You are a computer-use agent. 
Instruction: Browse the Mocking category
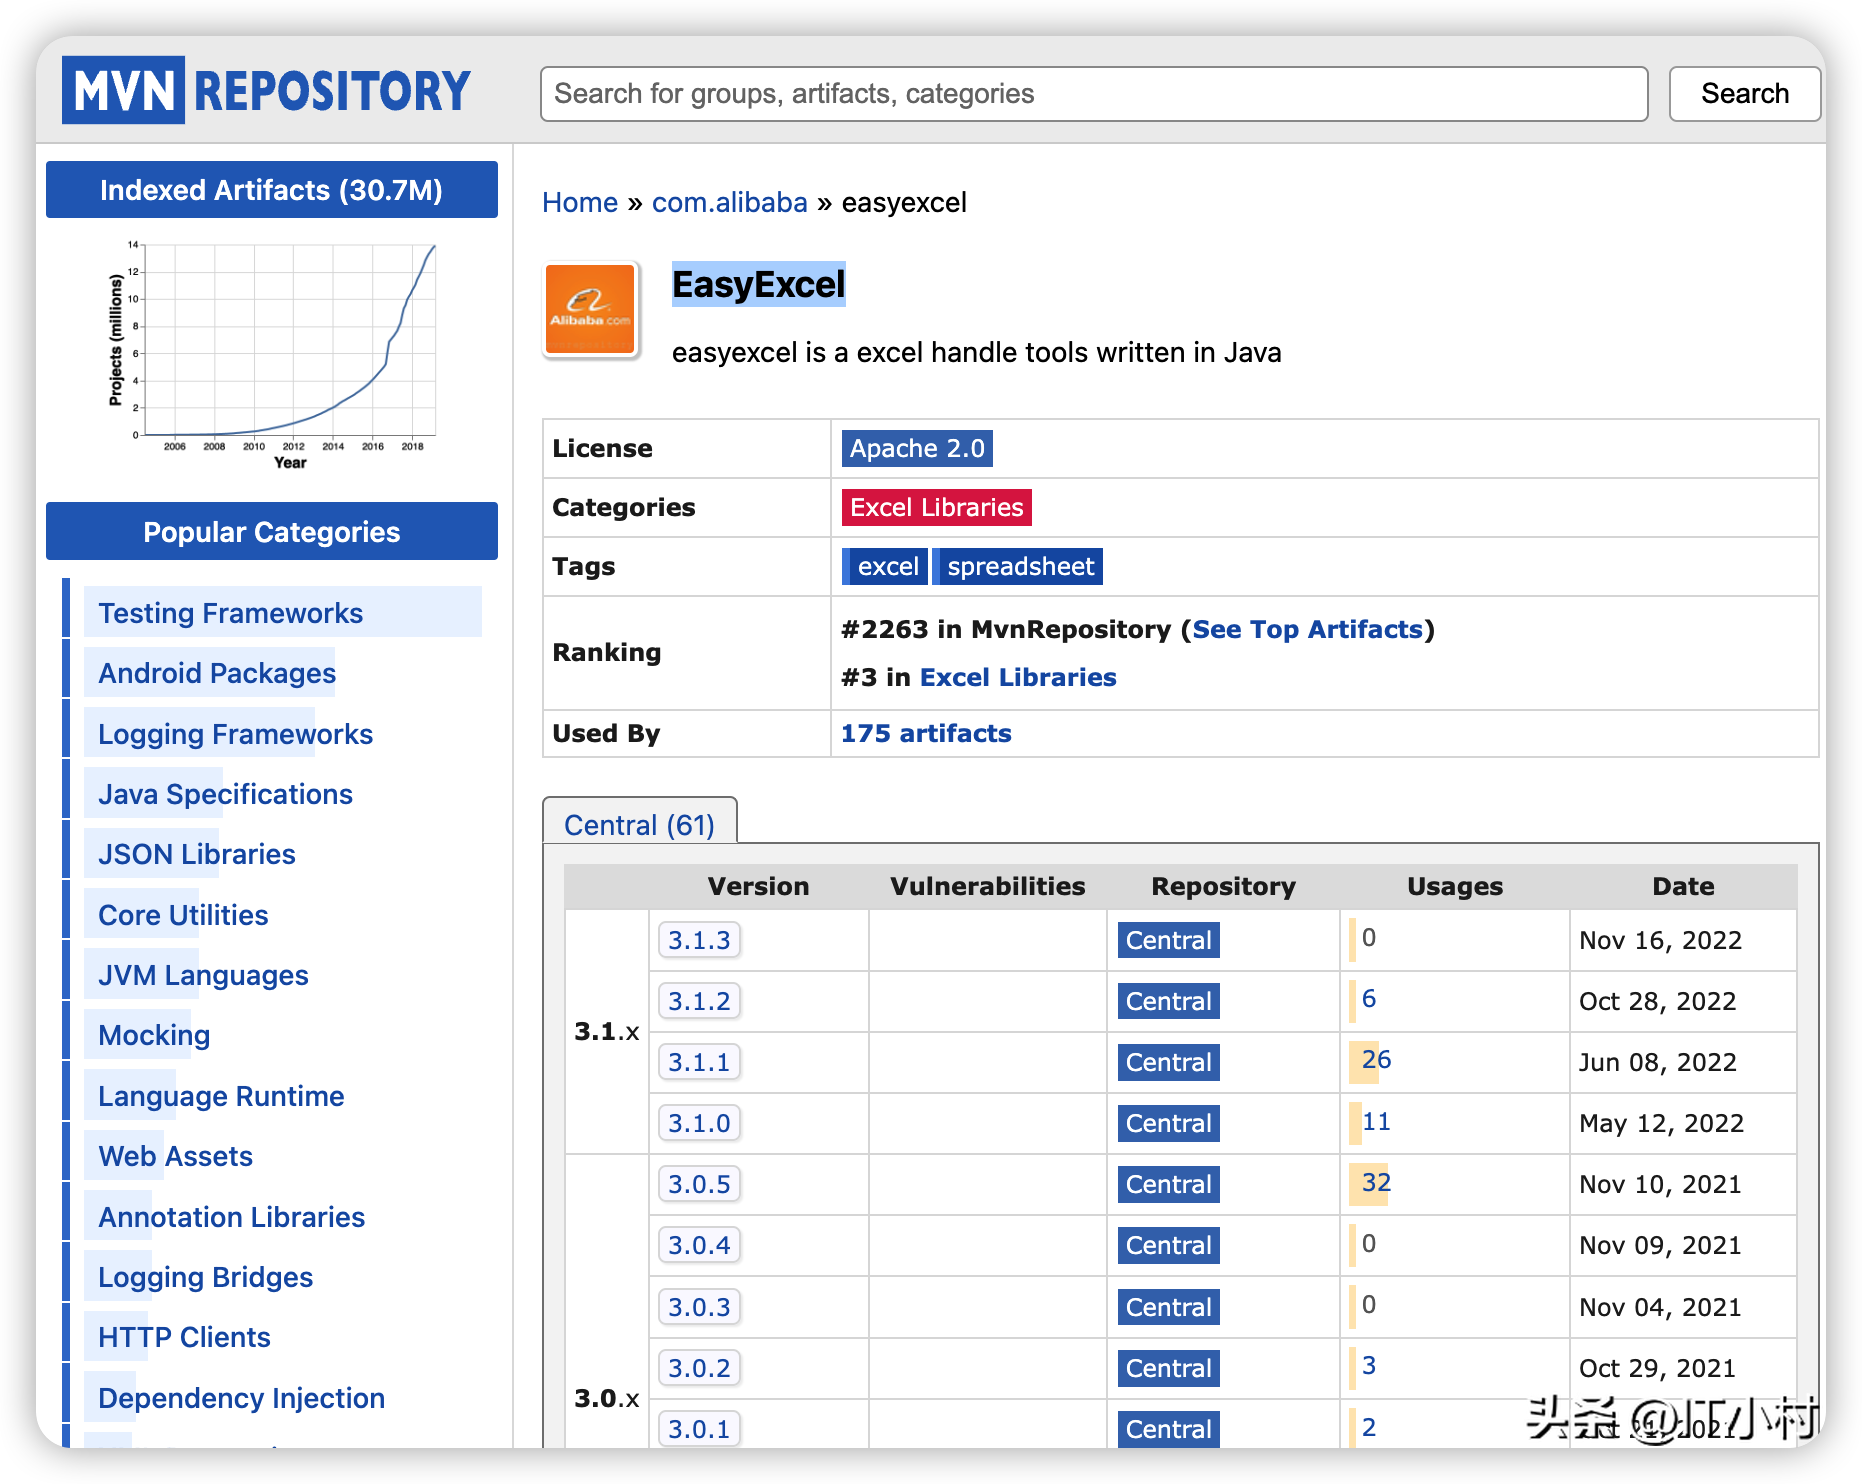click(154, 1036)
